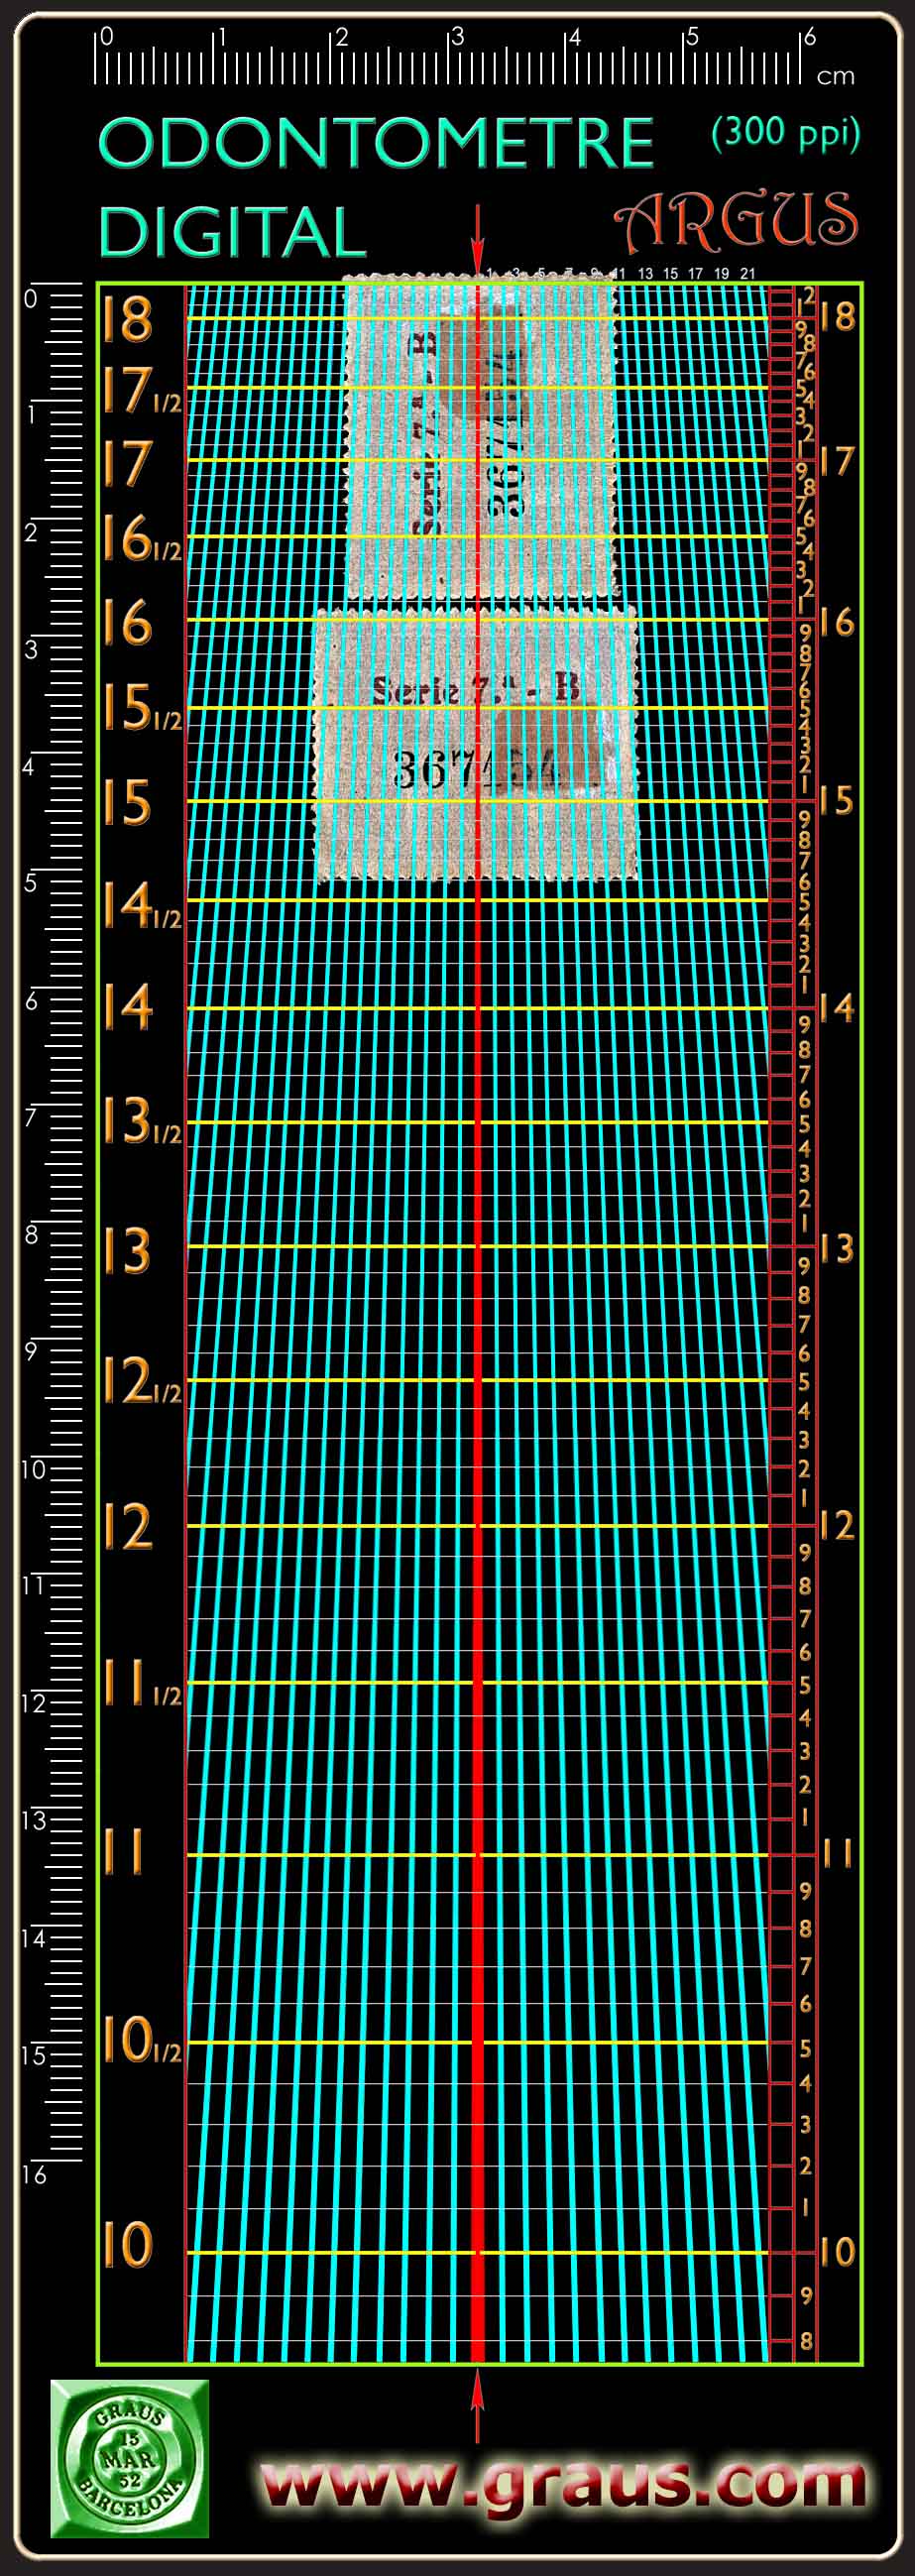Select the upright stamp reading Serie 7.ª - B
The width and height of the screenshot is (915, 2576).
tap(476, 743)
